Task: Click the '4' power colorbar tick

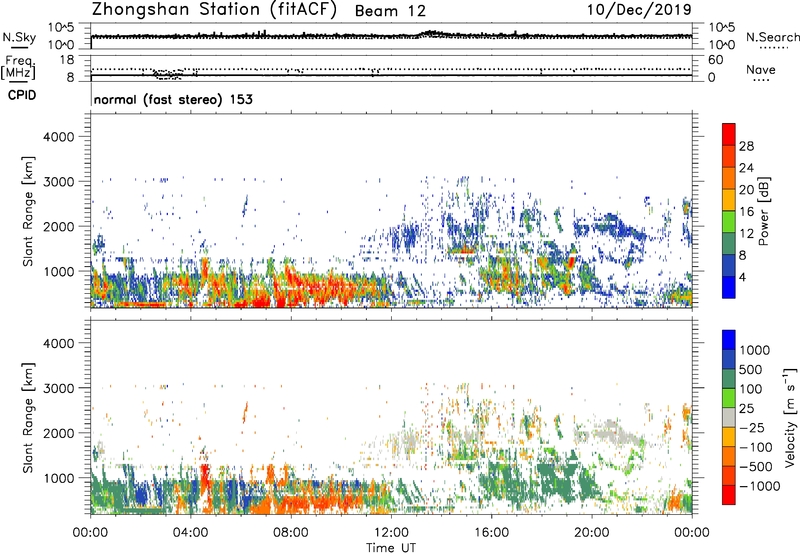Action: pyautogui.click(x=743, y=277)
